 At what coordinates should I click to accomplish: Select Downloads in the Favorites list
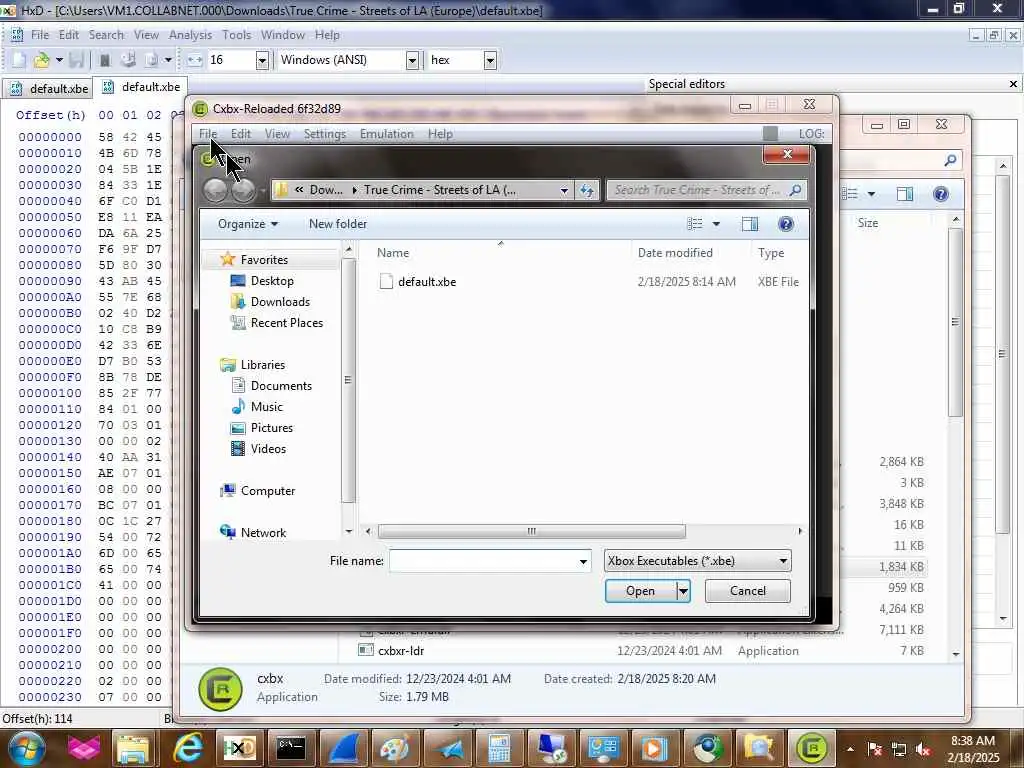coord(280,302)
